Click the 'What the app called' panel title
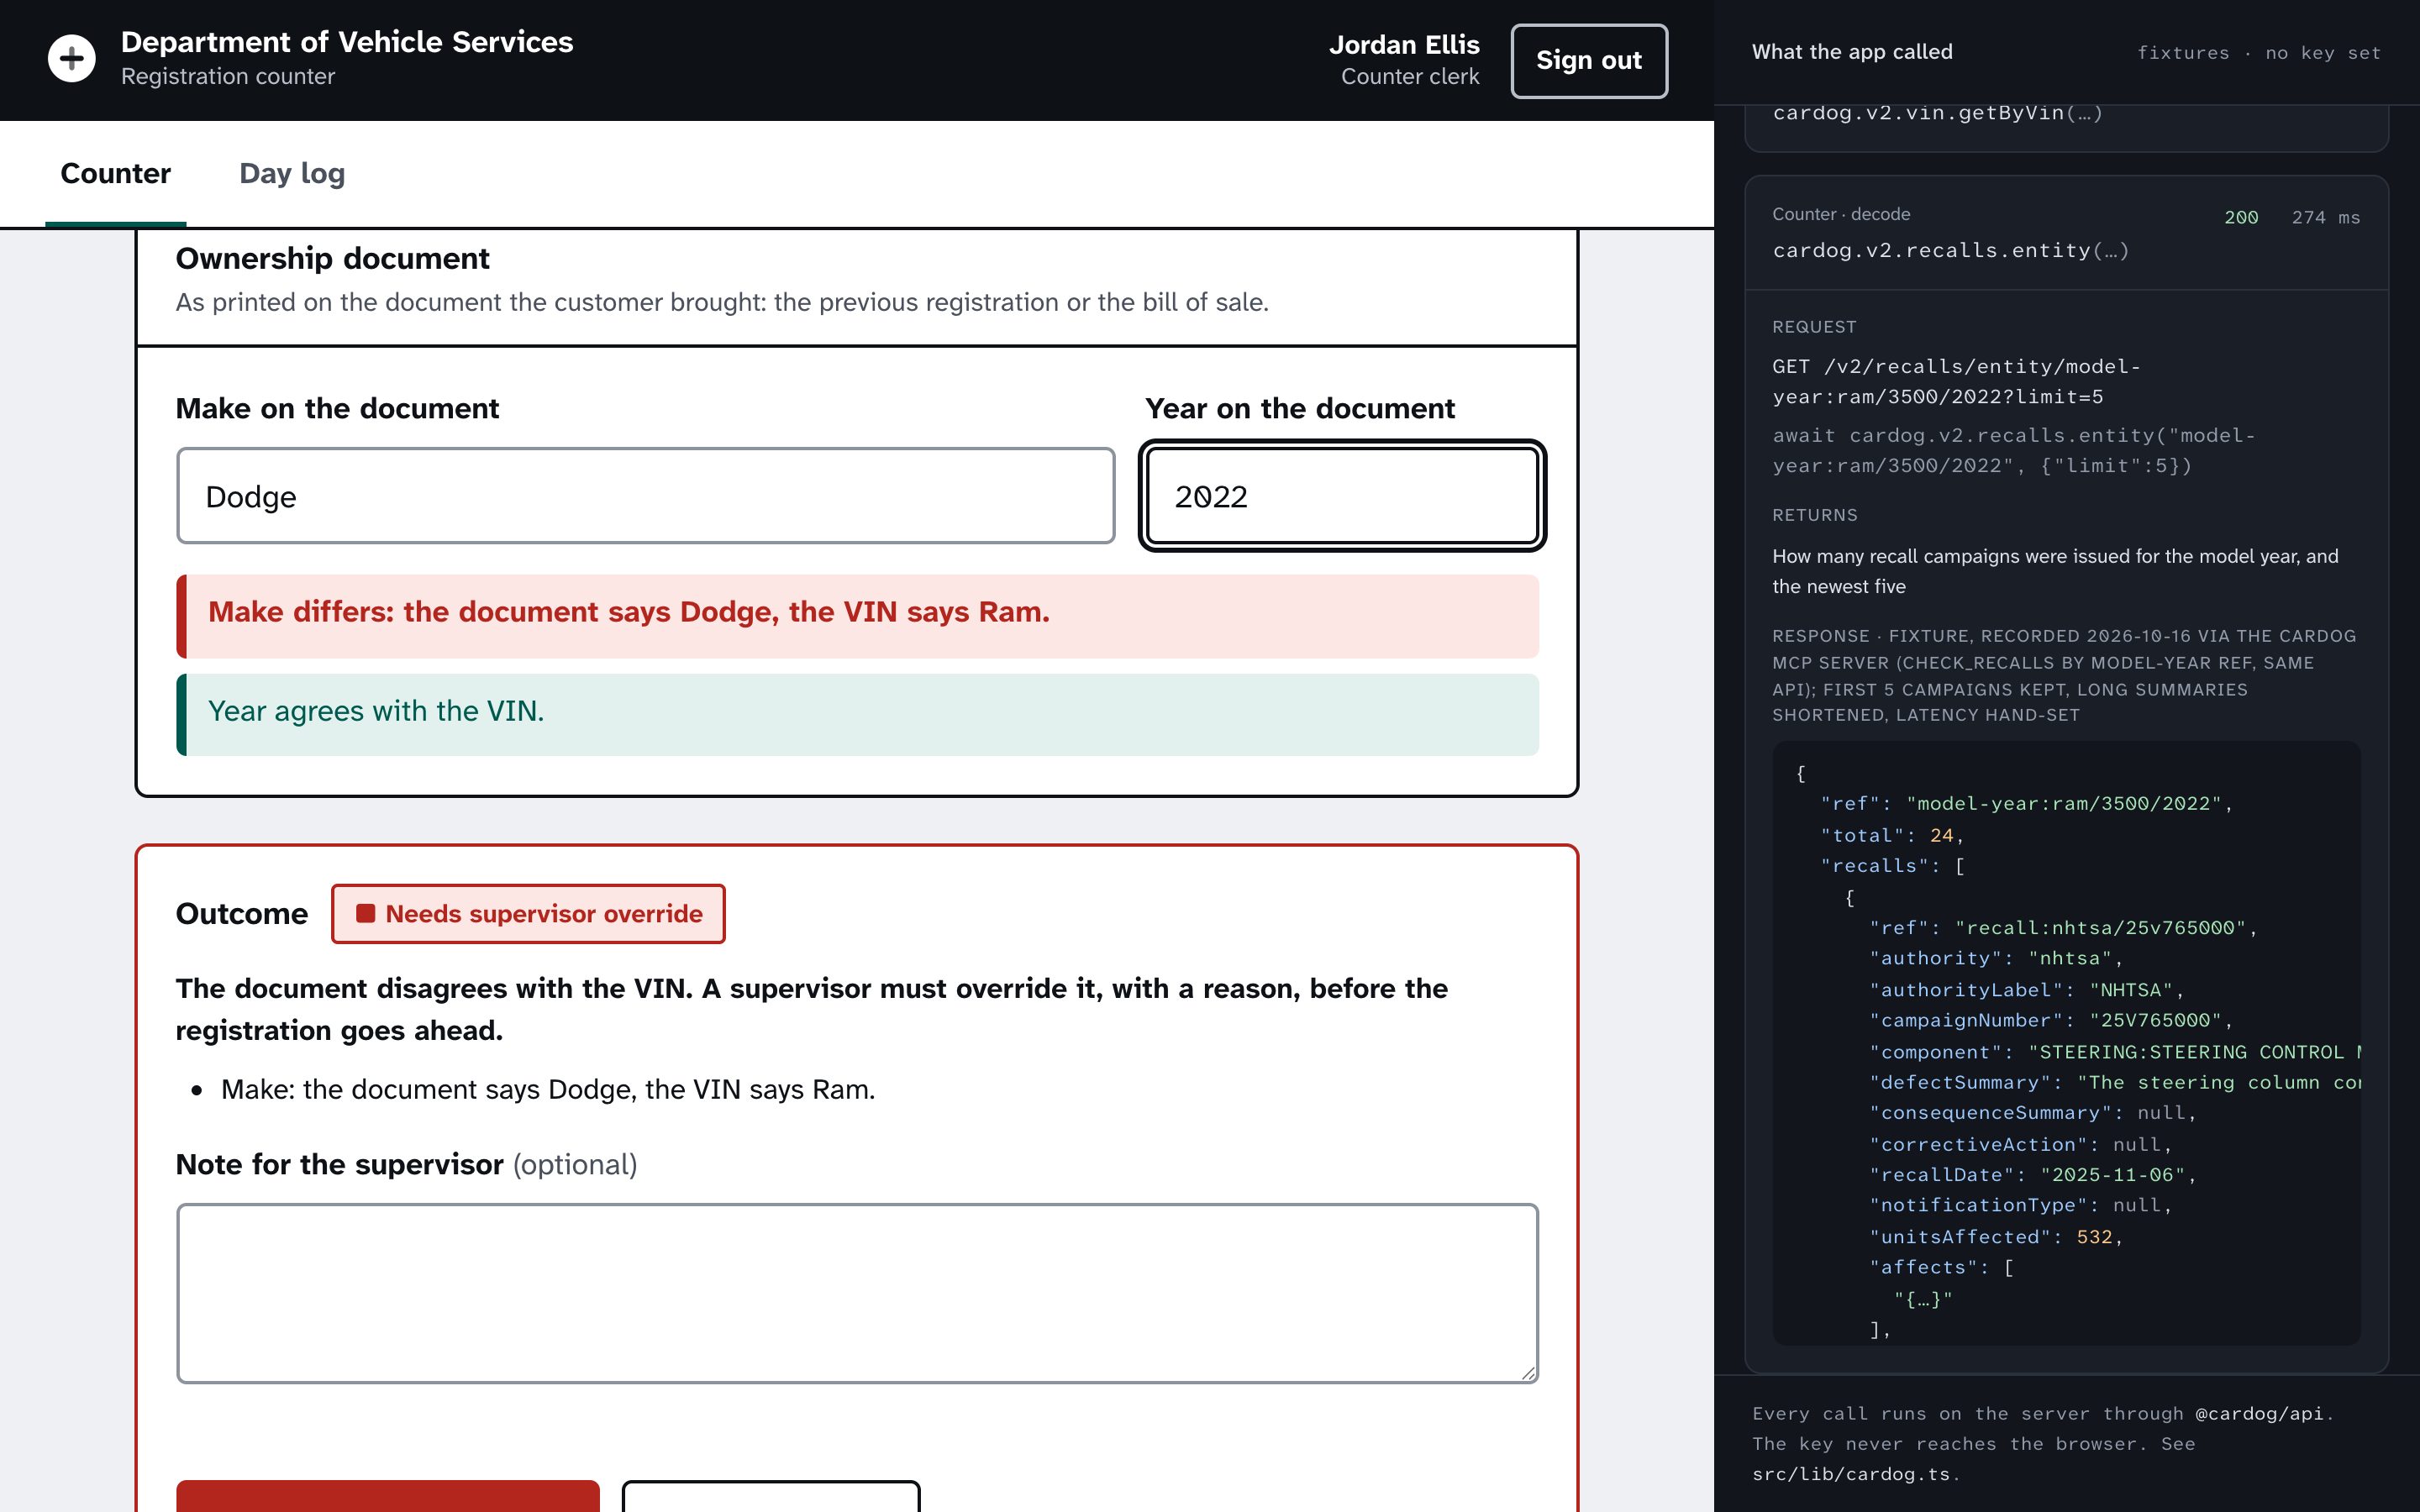The image size is (2420, 1512). tap(1852, 52)
